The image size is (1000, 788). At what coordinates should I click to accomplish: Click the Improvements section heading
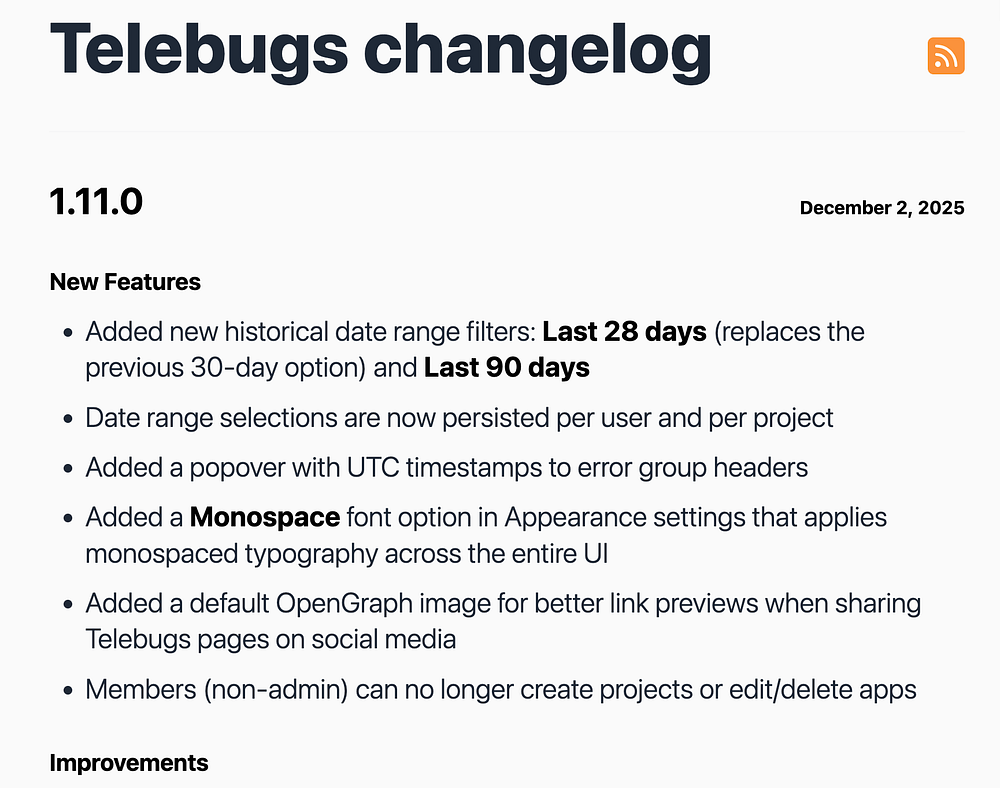(x=129, y=763)
